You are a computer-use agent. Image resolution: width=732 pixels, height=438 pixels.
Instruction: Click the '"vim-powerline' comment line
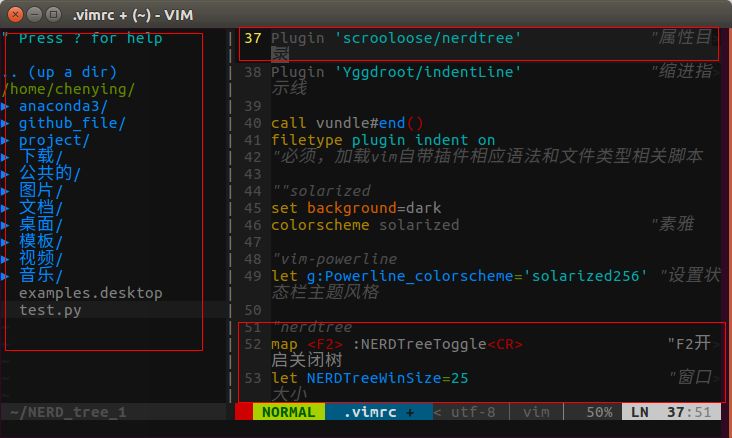coord(335,259)
